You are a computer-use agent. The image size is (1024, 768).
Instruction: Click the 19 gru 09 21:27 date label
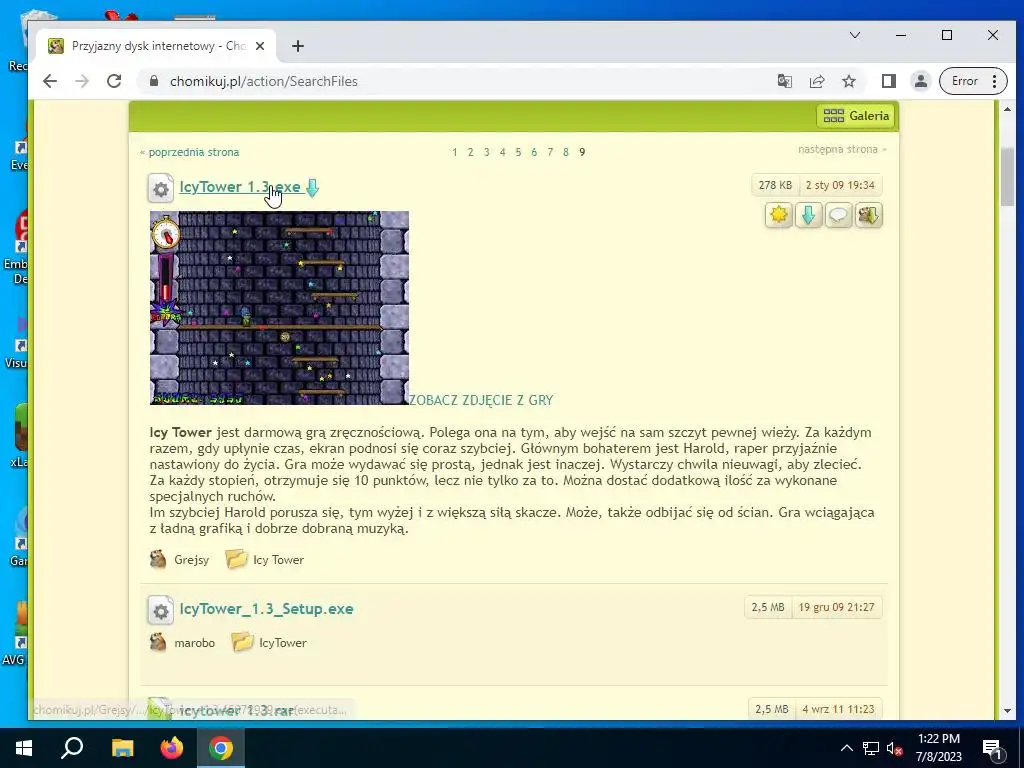pos(836,607)
